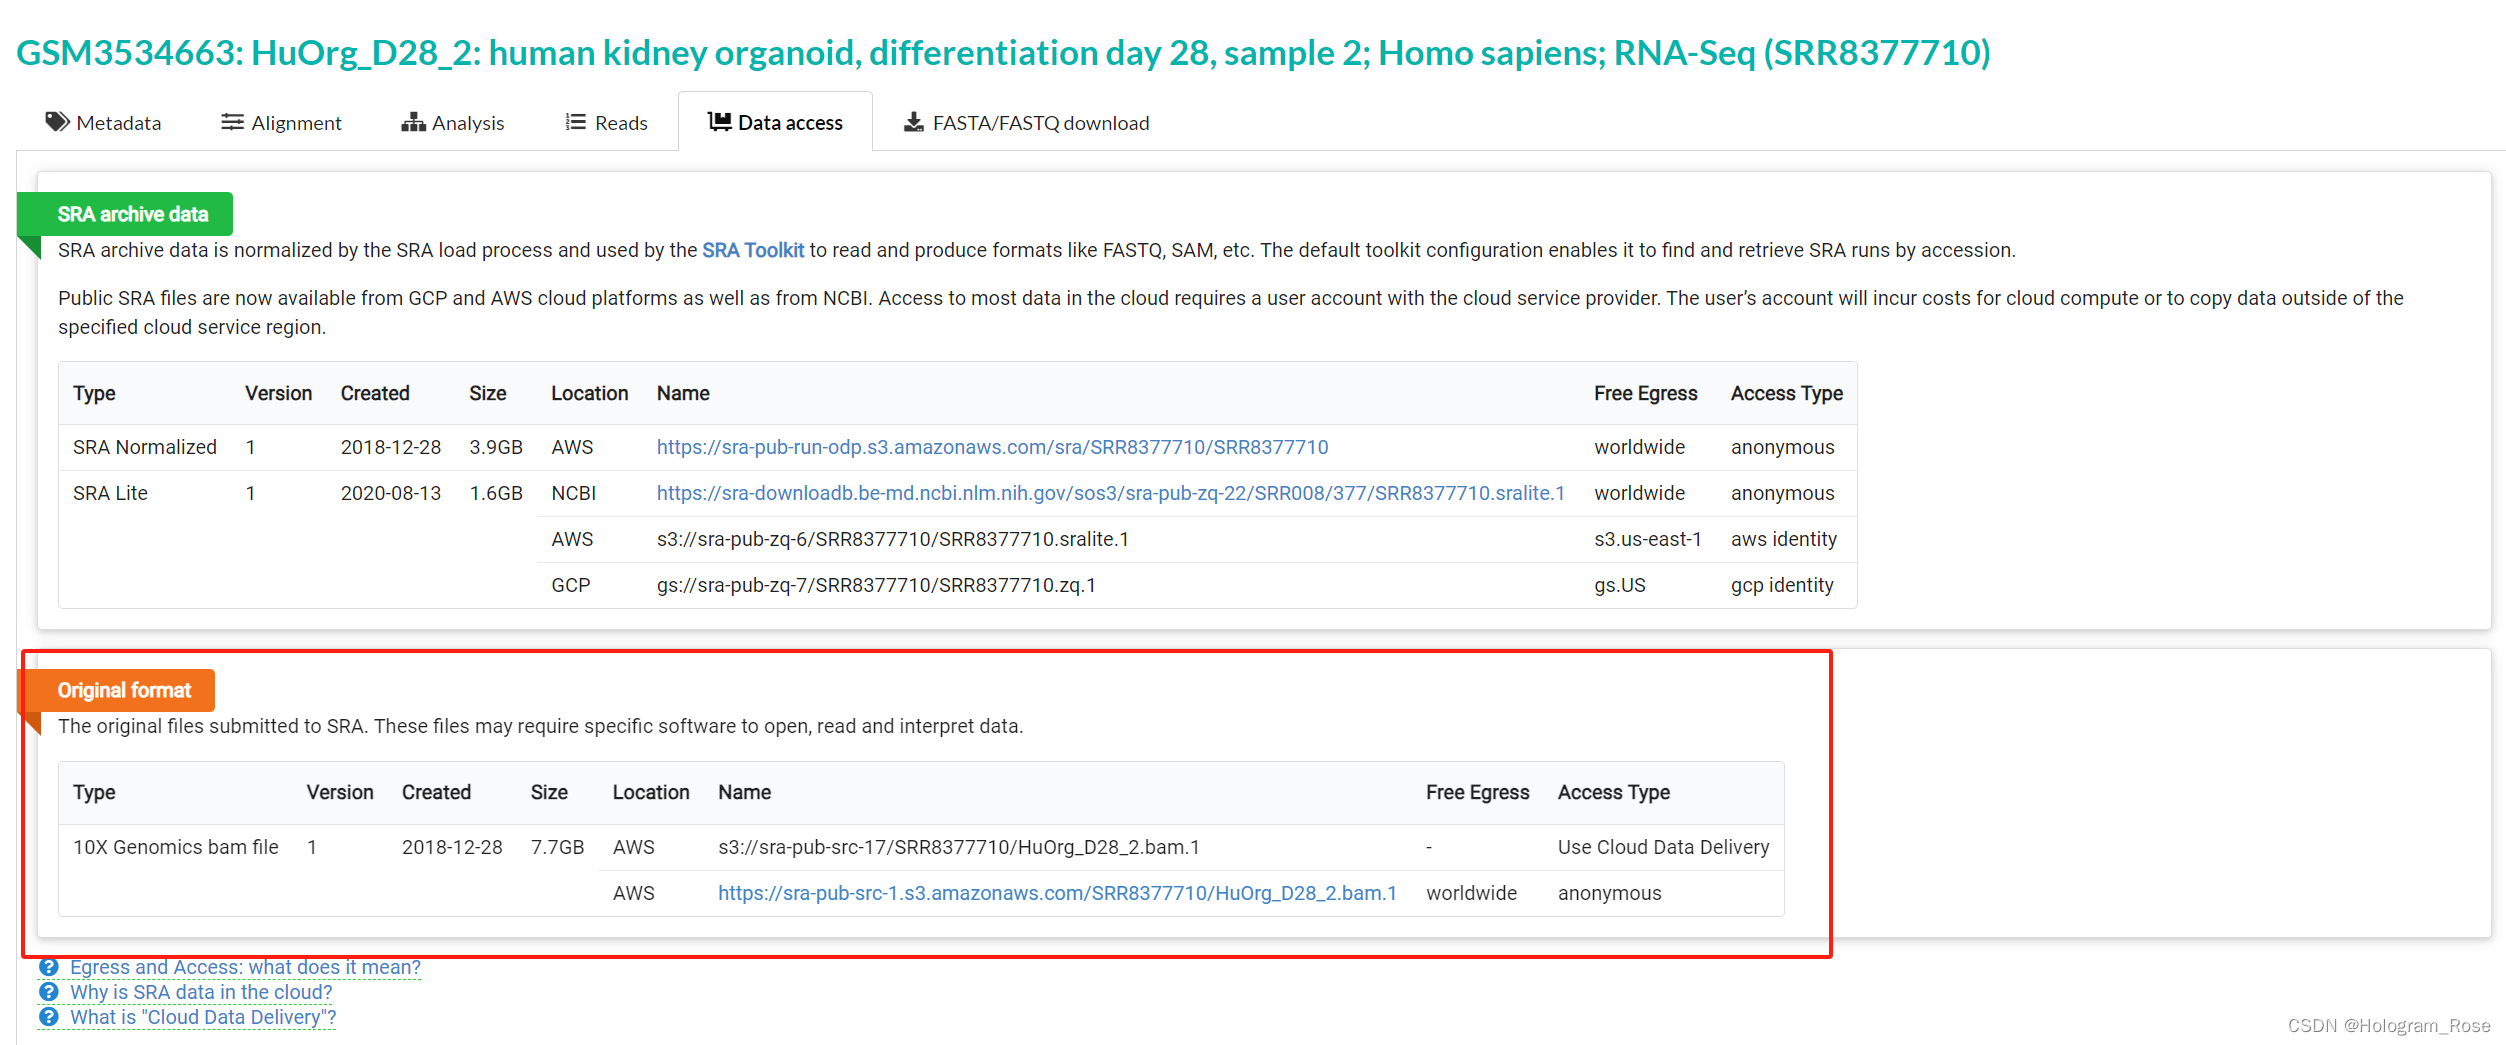Open the Reads tab
The height and width of the screenshot is (1045, 2506).
tap(606, 122)
